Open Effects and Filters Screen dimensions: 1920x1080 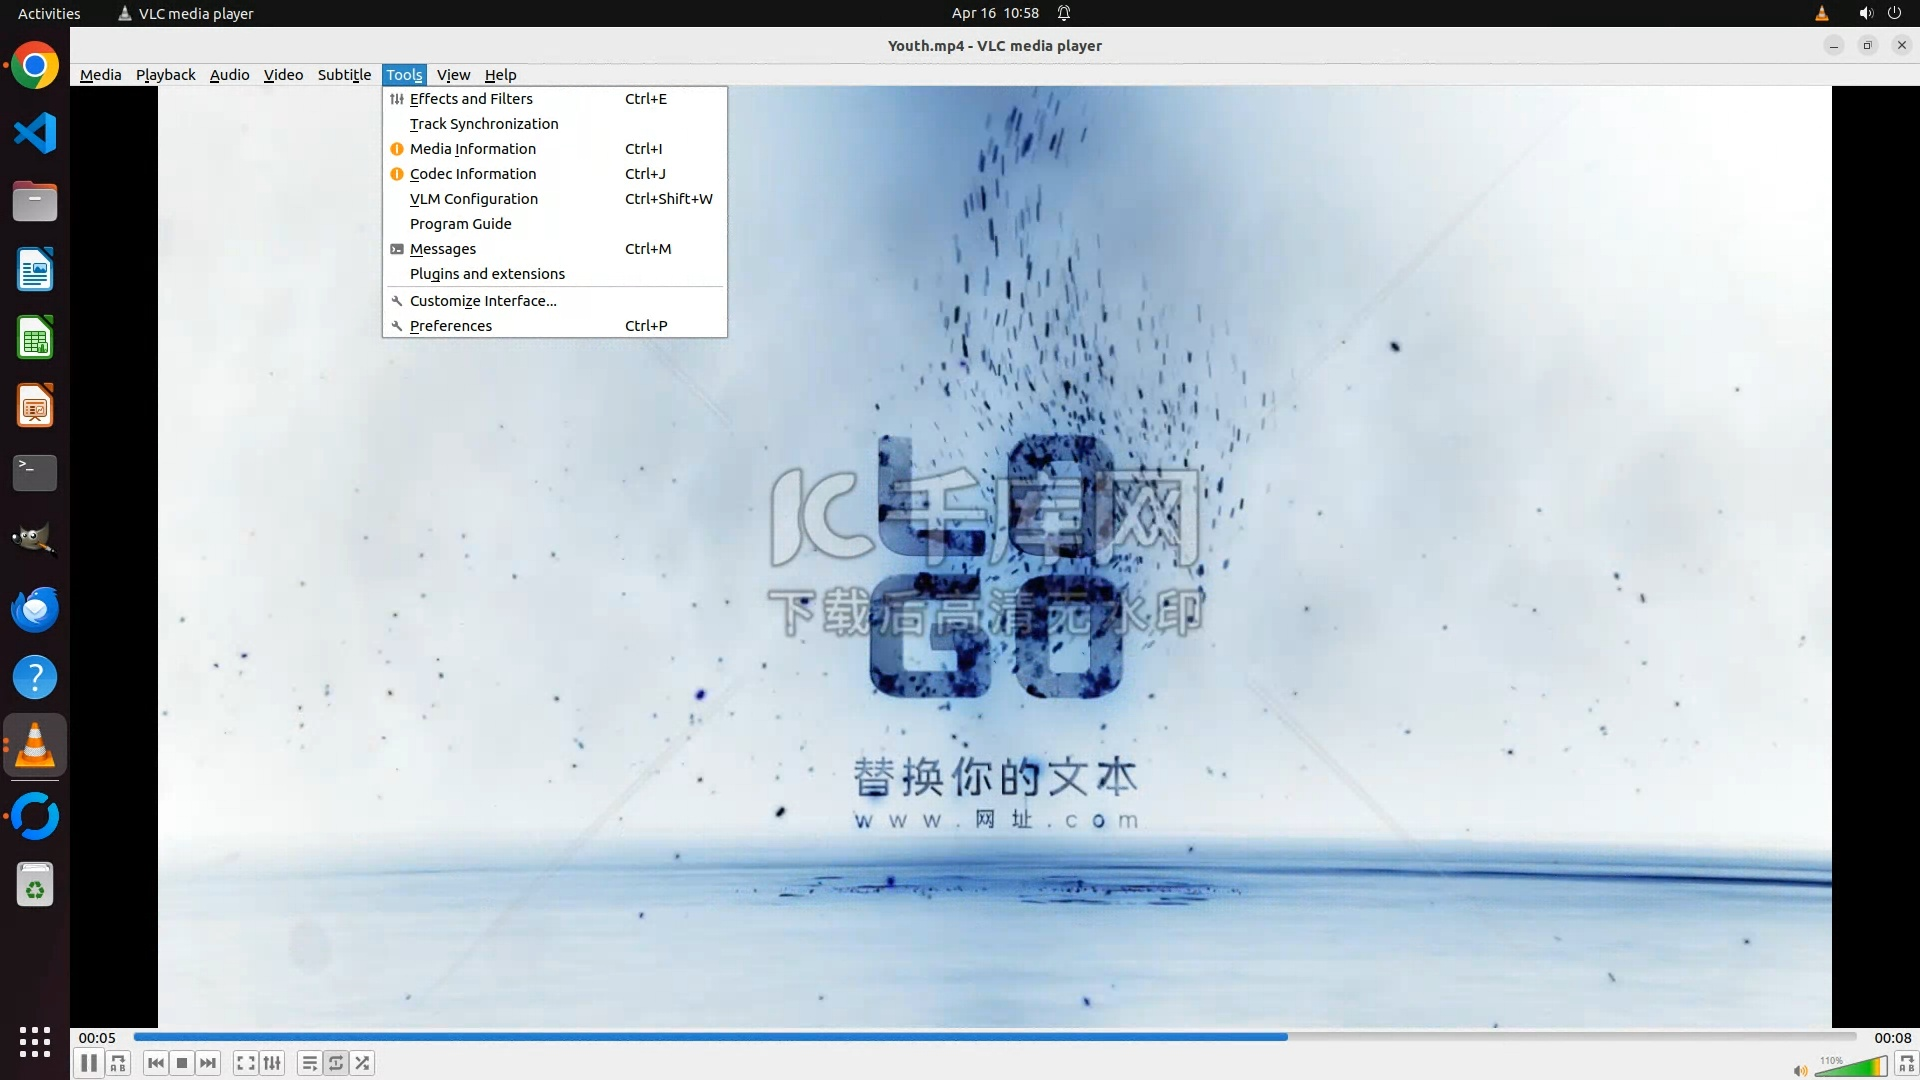point(471,99)
